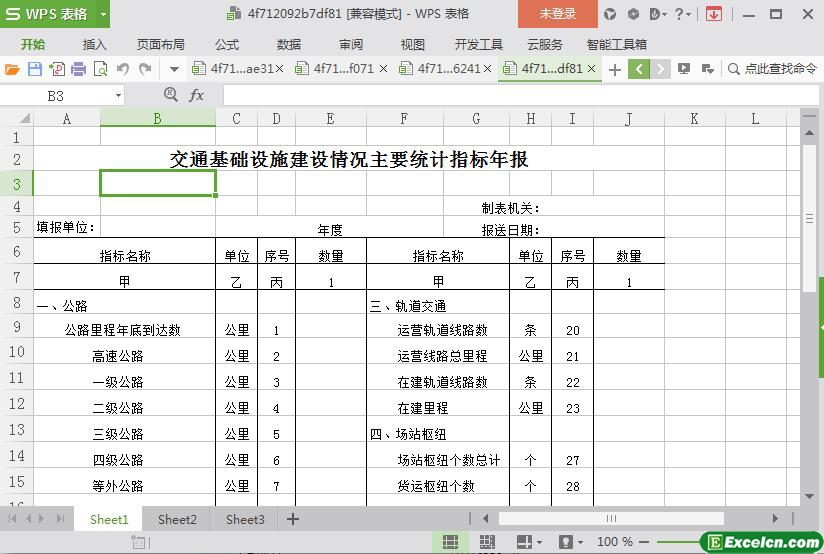Click the hexagon settings icon in title bar
This screenshot has height=554, width=824.
tap(633, 14)
